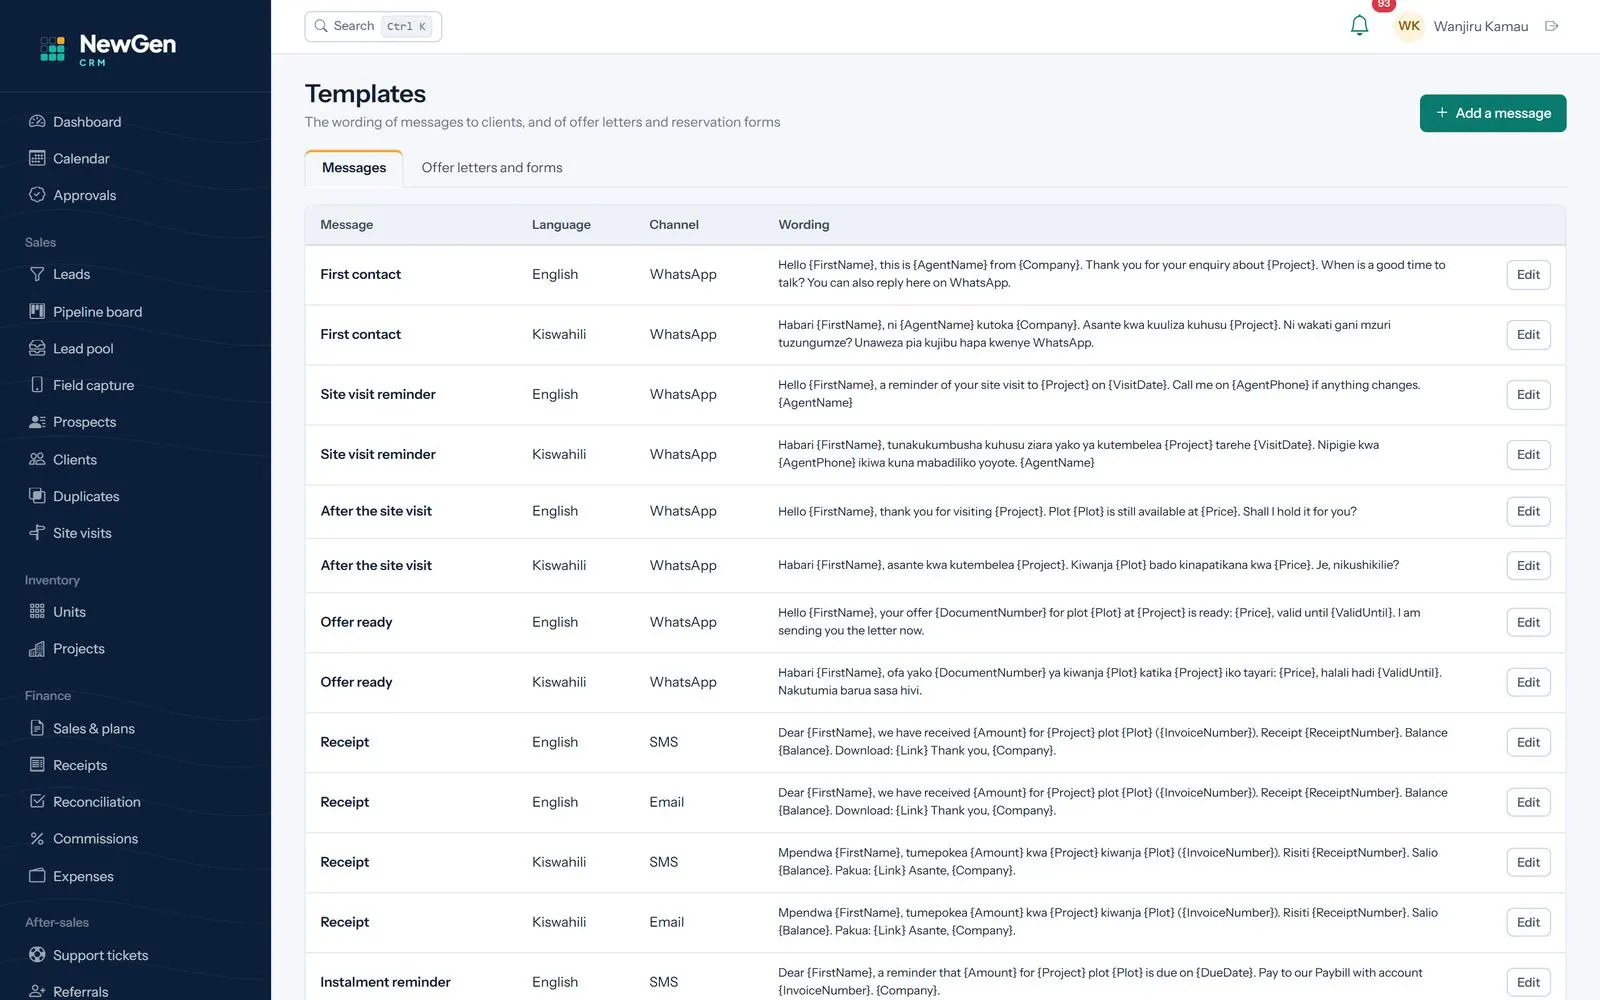Image resolution: width=1600 pixels, height=1000 pixels.
Task: Click the logout icon beside Wanjiru Kamau
Action: pos(1552,26)
